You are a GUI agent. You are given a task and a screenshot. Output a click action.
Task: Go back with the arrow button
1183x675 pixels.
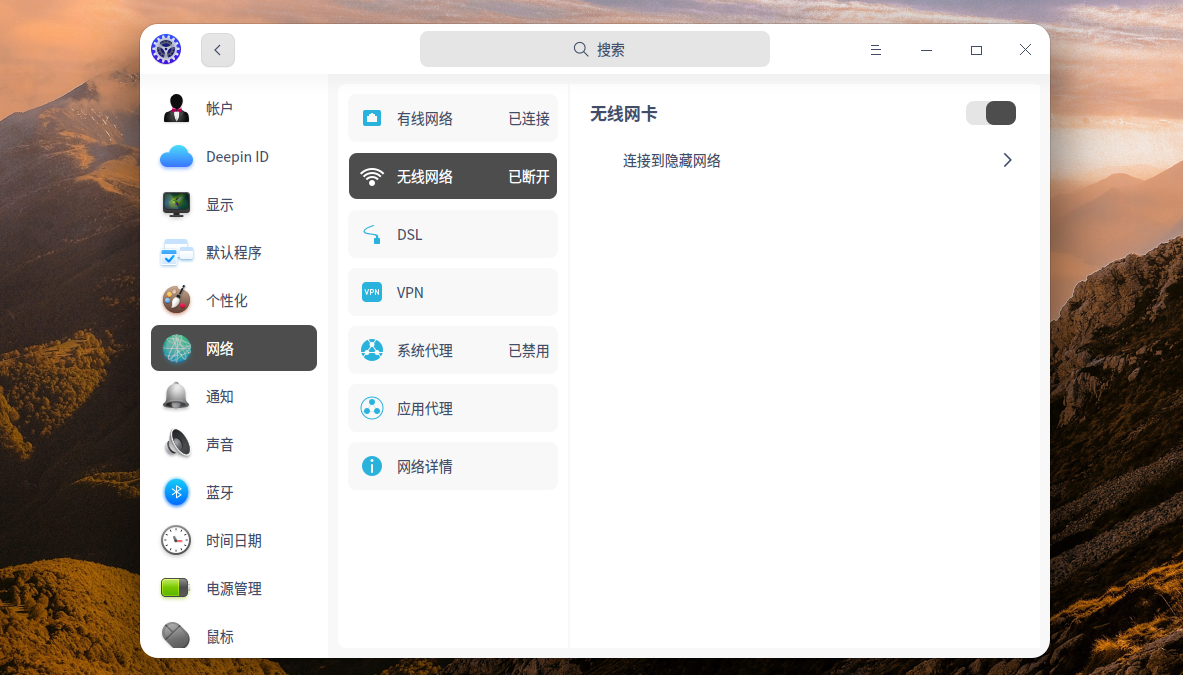click(x=217, y=50)
